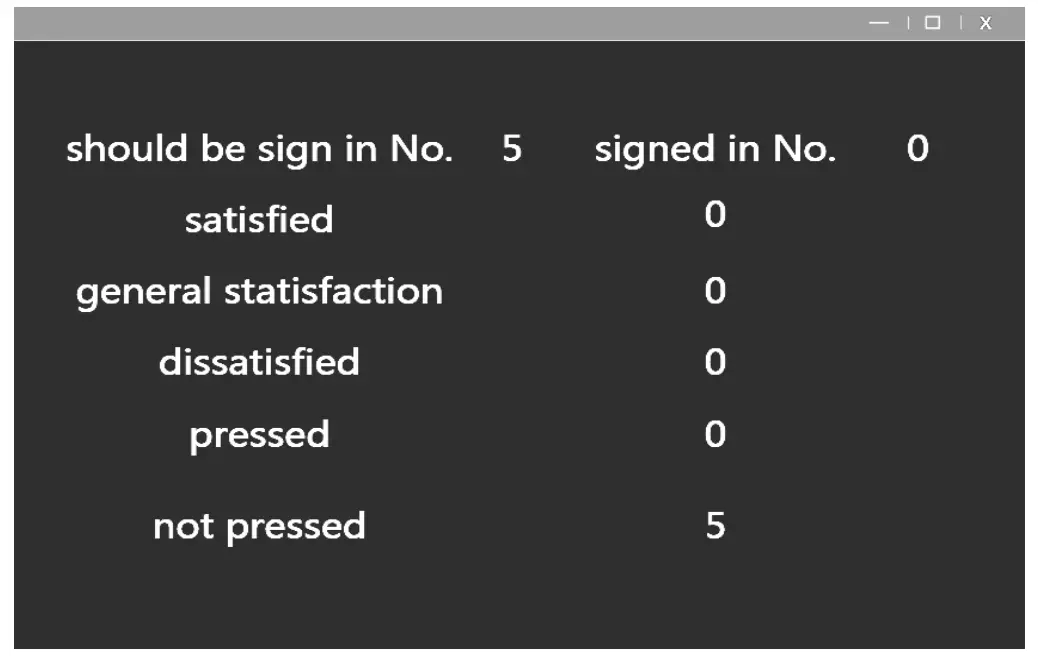Image resolution: width=1038 pixels, height=666 pixels.
Task: Select the not pressed count 5
Action: pos(714,526)
